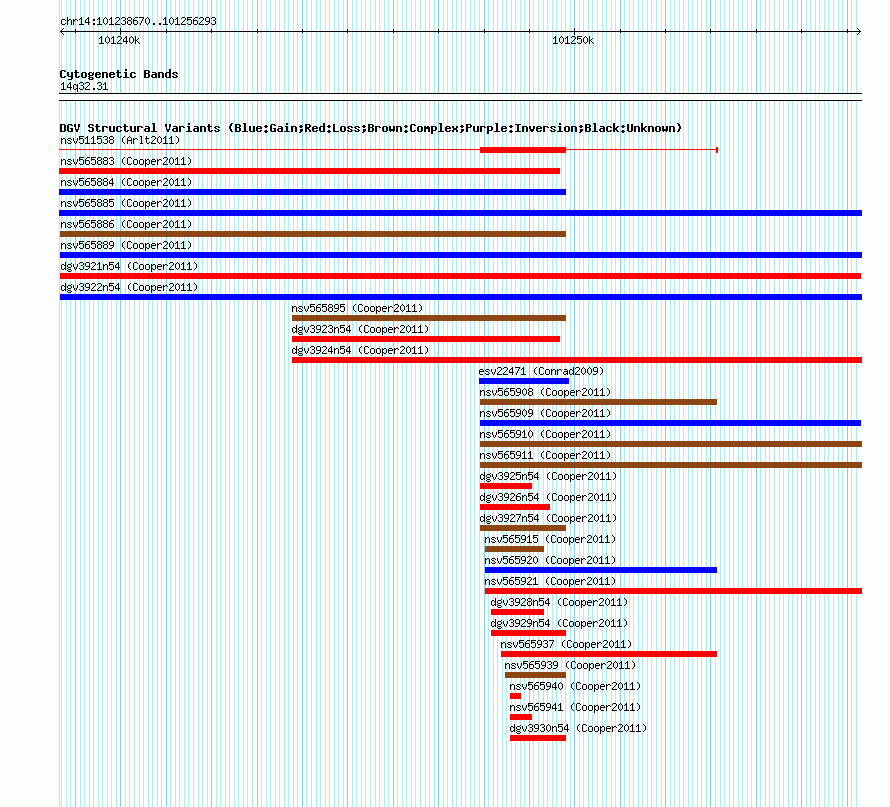Click the blue gain bar for nsv565885
The width and height of the screenshot is (890, 807).
pos(460,213)
